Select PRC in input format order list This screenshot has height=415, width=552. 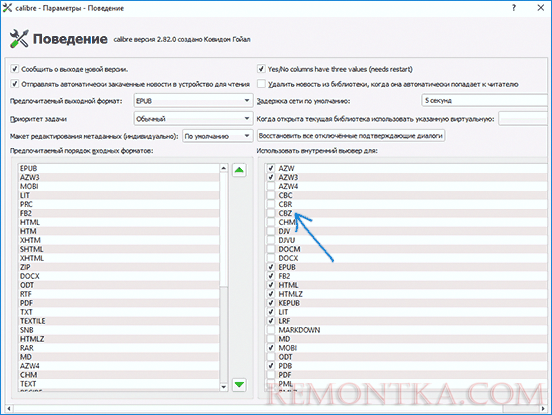click(119, 204)
